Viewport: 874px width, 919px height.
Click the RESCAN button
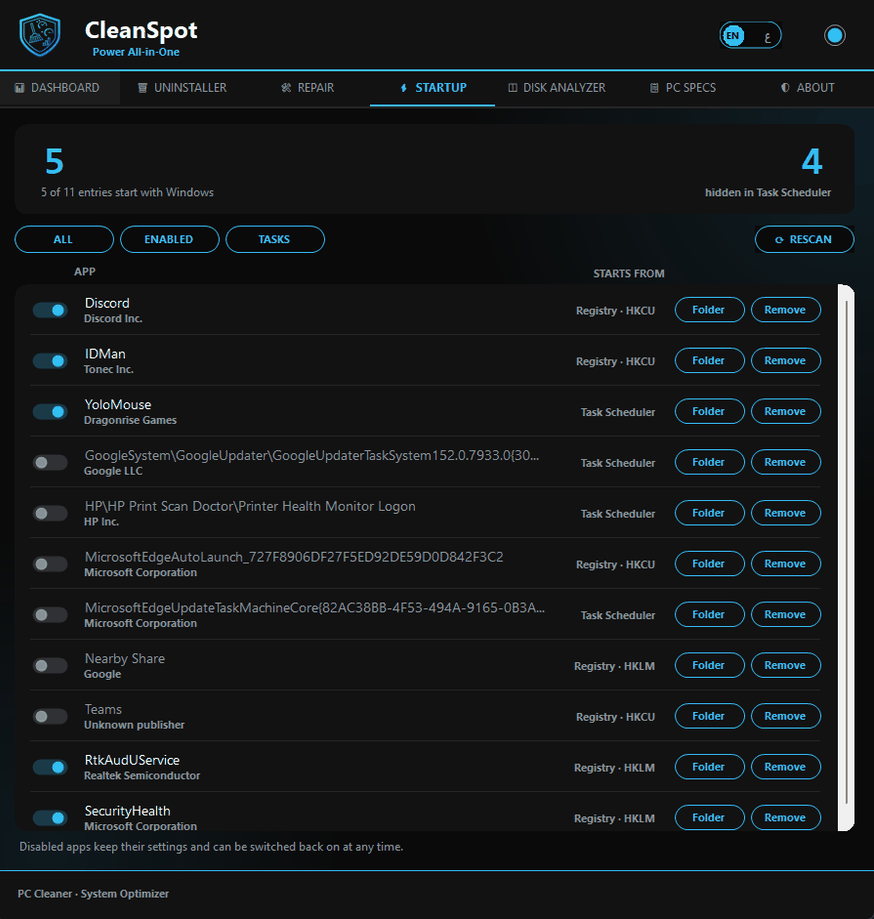point(804,239)
